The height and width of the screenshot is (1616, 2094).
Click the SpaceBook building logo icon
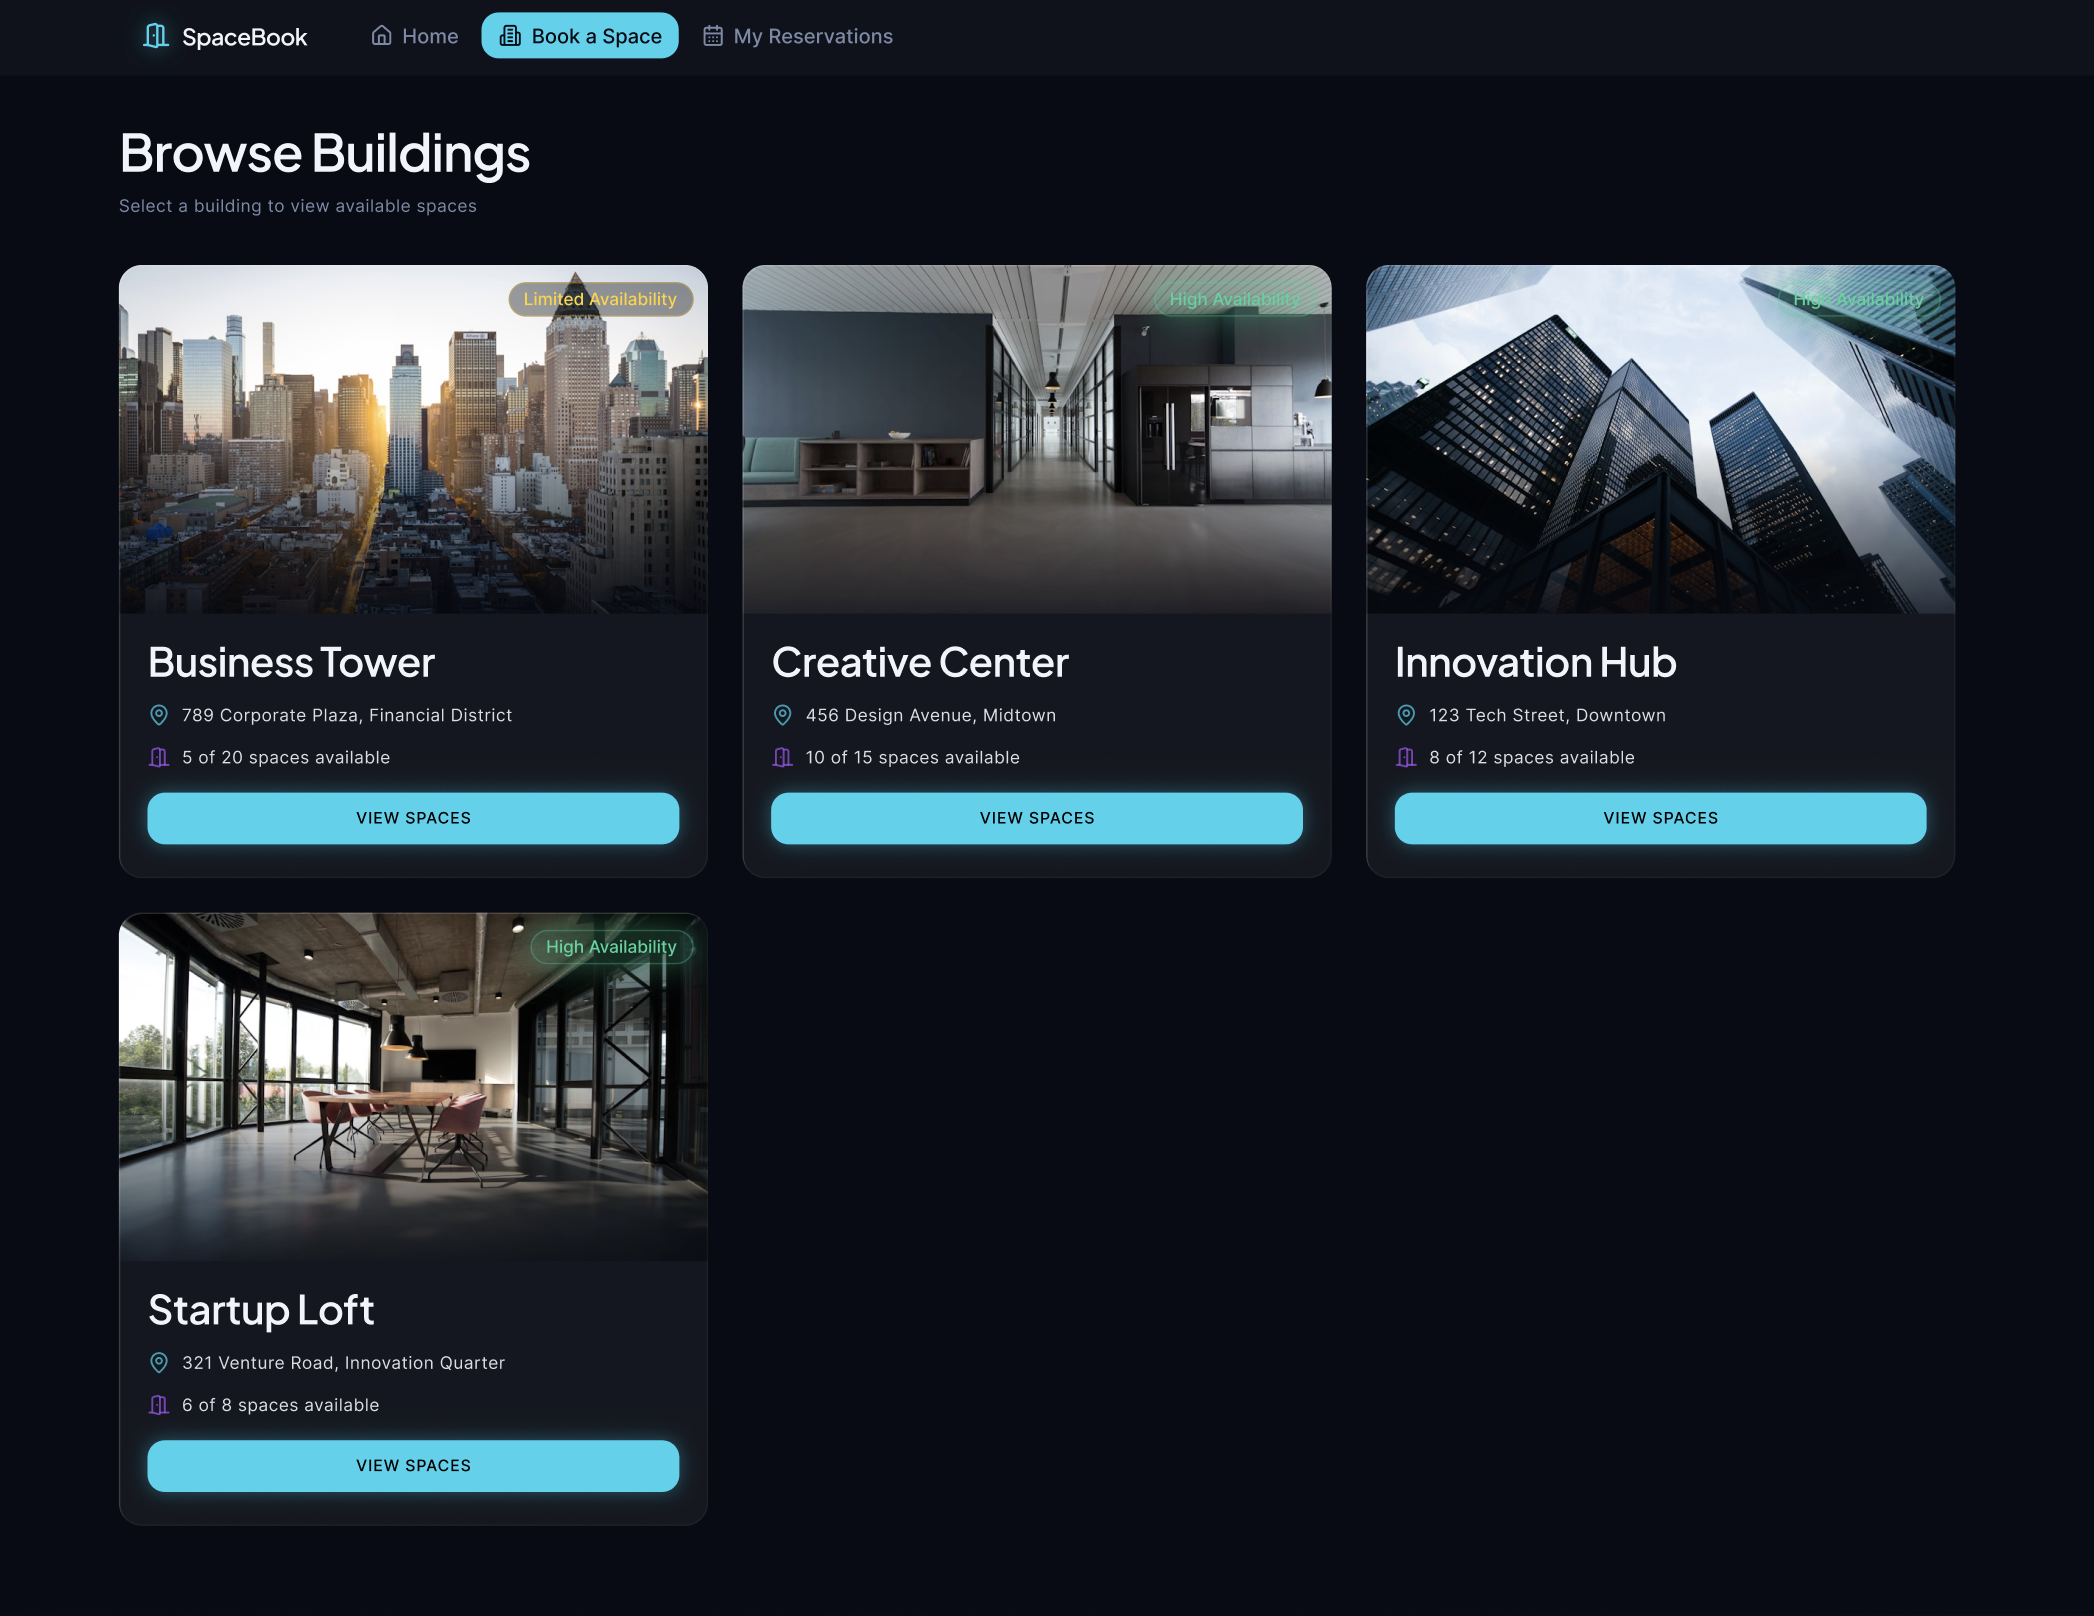(156, 36)
